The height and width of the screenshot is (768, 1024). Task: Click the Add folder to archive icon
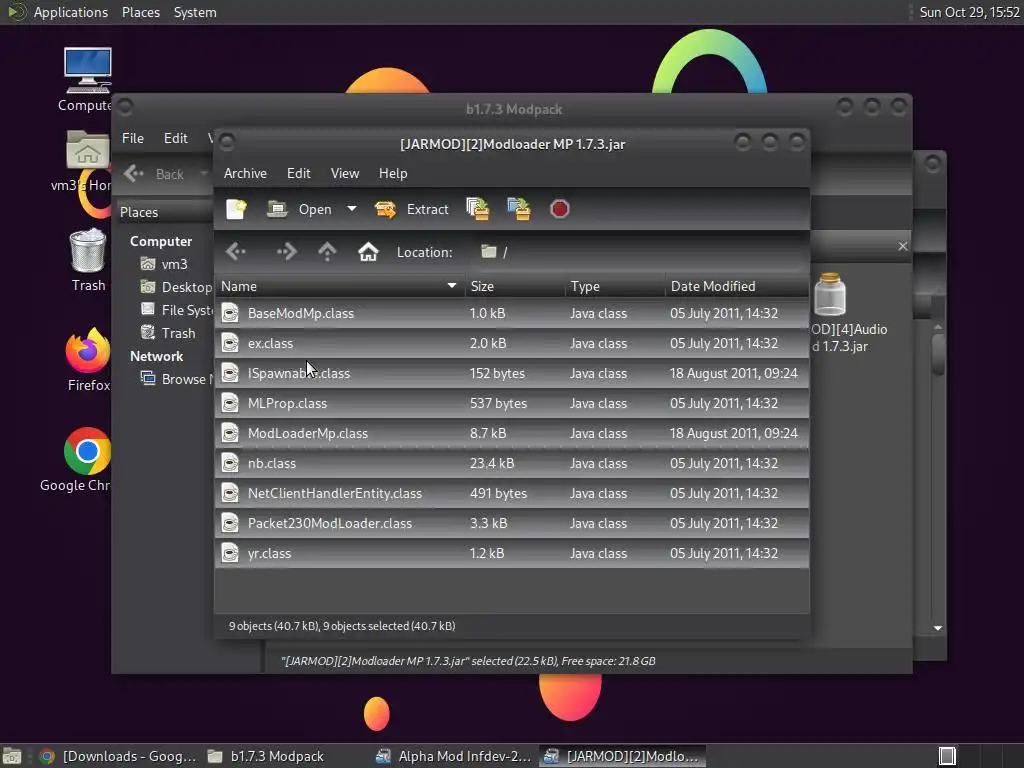519,209
